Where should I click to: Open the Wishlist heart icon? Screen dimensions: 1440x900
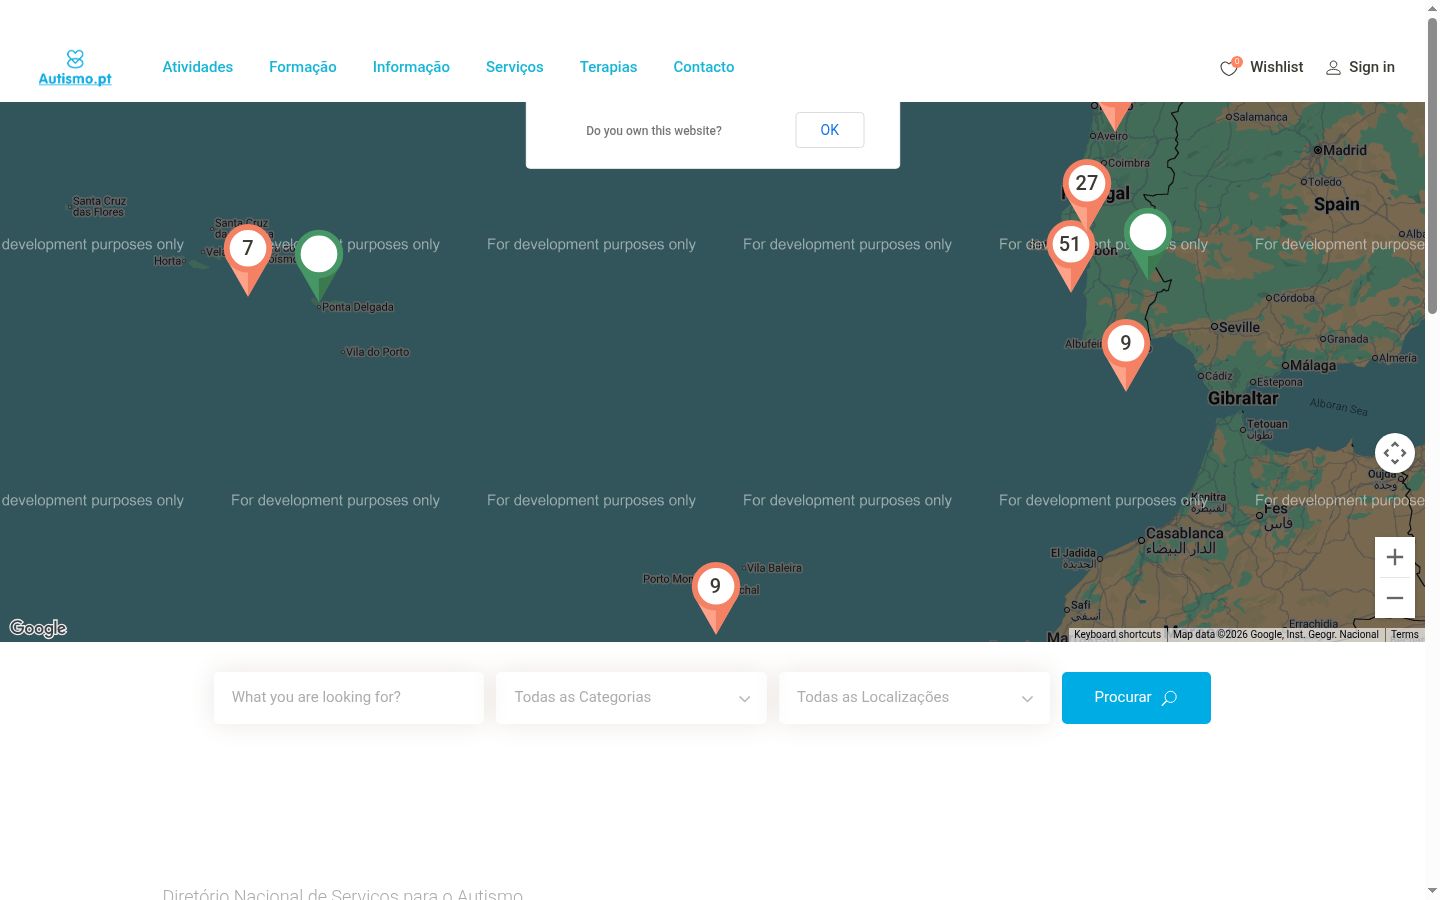1230,67
